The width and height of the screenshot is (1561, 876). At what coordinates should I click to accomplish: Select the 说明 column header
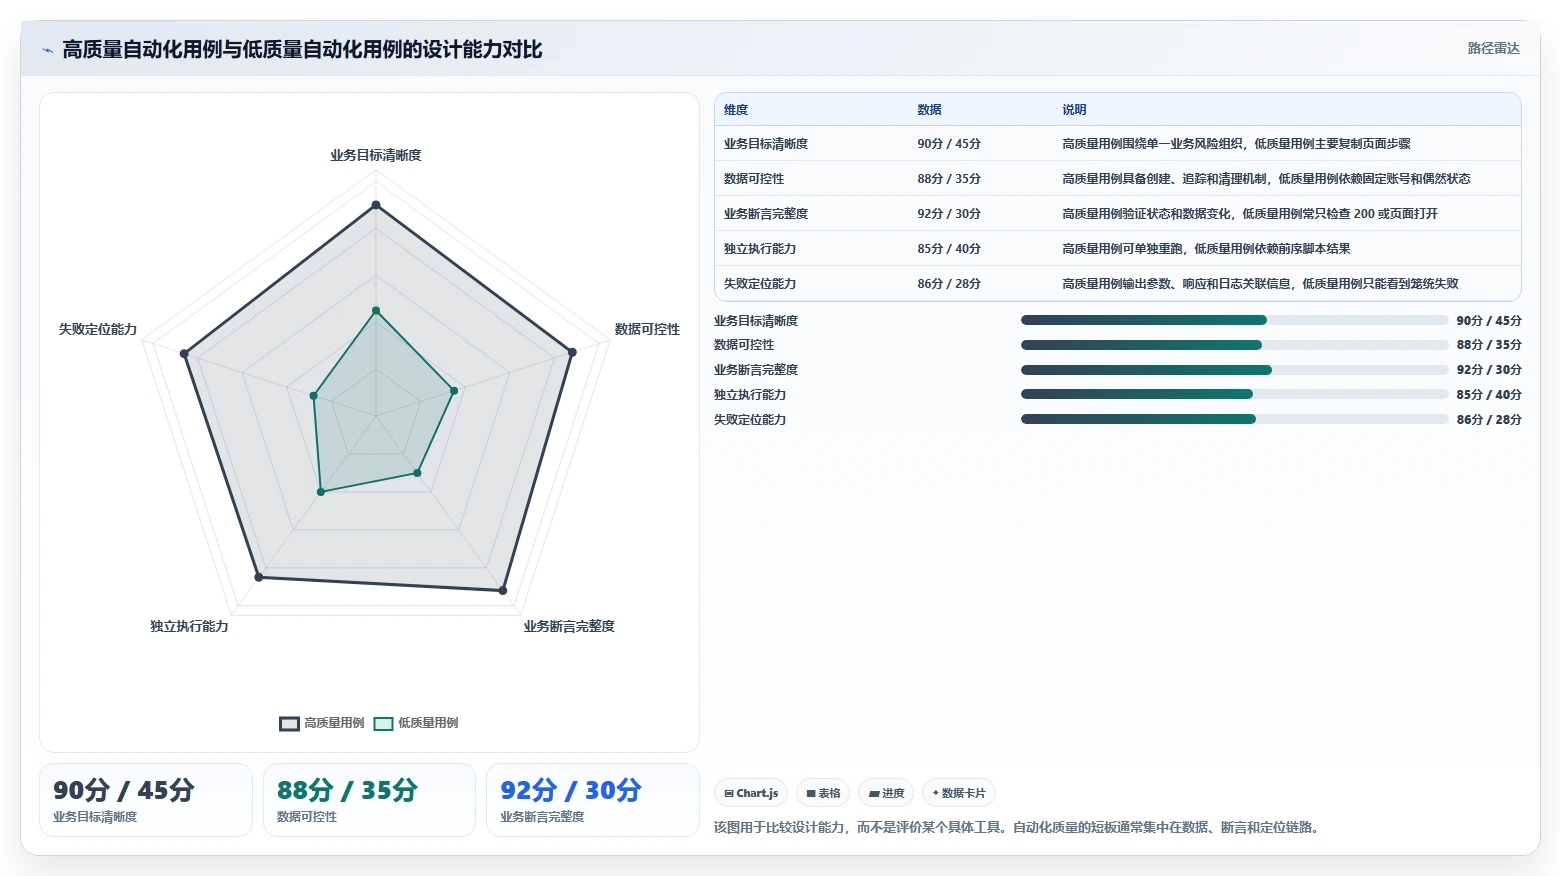pyautogui.click(x=1074, y=110)
